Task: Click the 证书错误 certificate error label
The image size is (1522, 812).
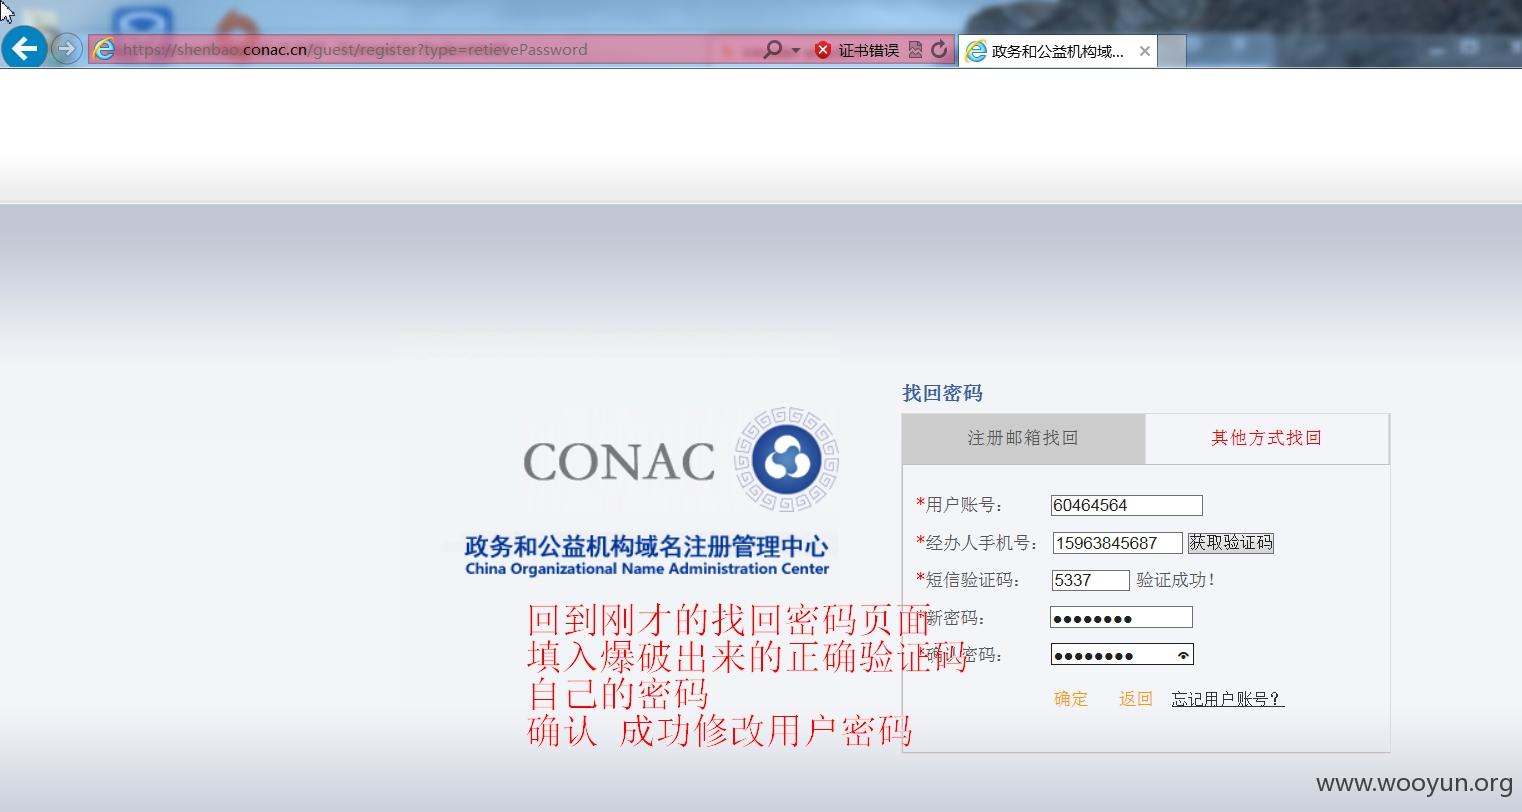Action: pyautogui.click(x=868, y=50)
